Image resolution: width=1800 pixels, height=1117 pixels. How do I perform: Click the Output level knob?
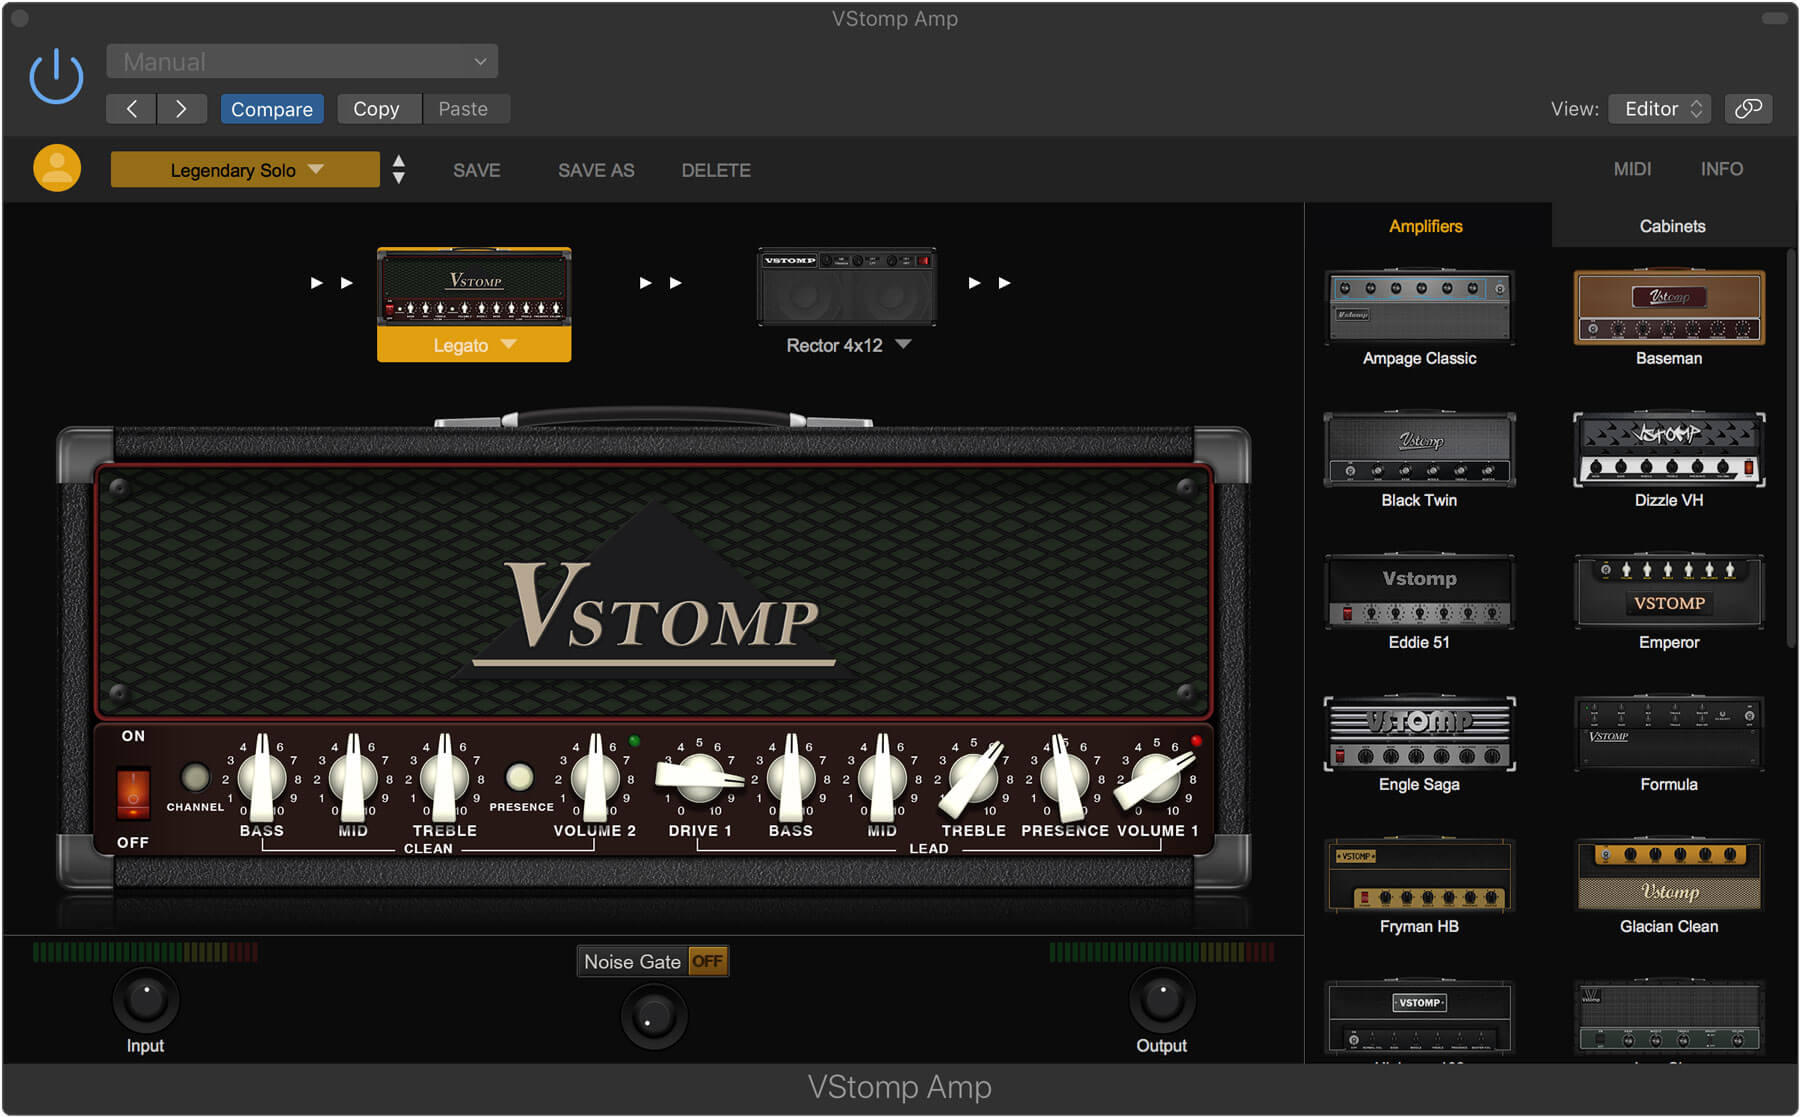[1161, 1000]
